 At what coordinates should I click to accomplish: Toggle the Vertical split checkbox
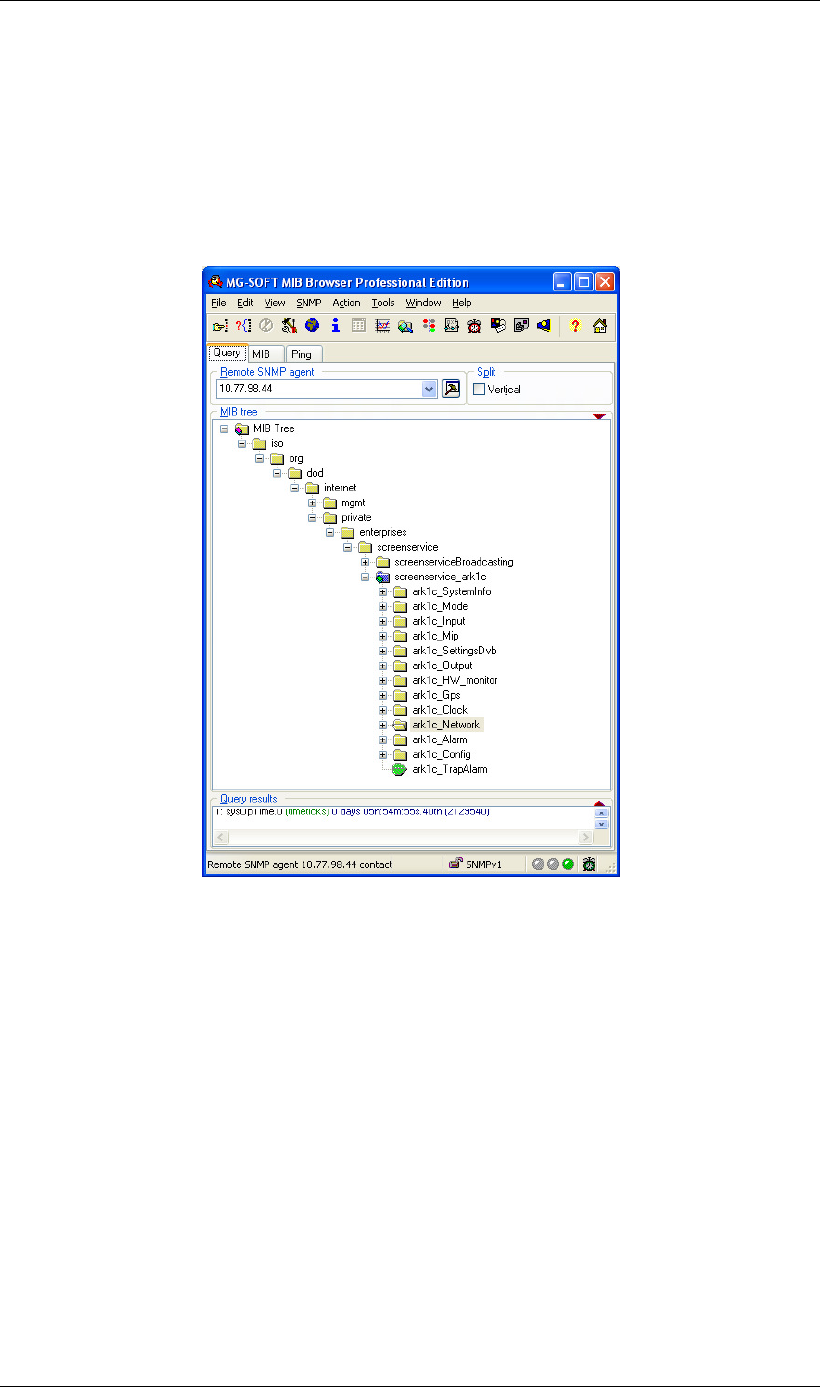[x=479, y=390]
